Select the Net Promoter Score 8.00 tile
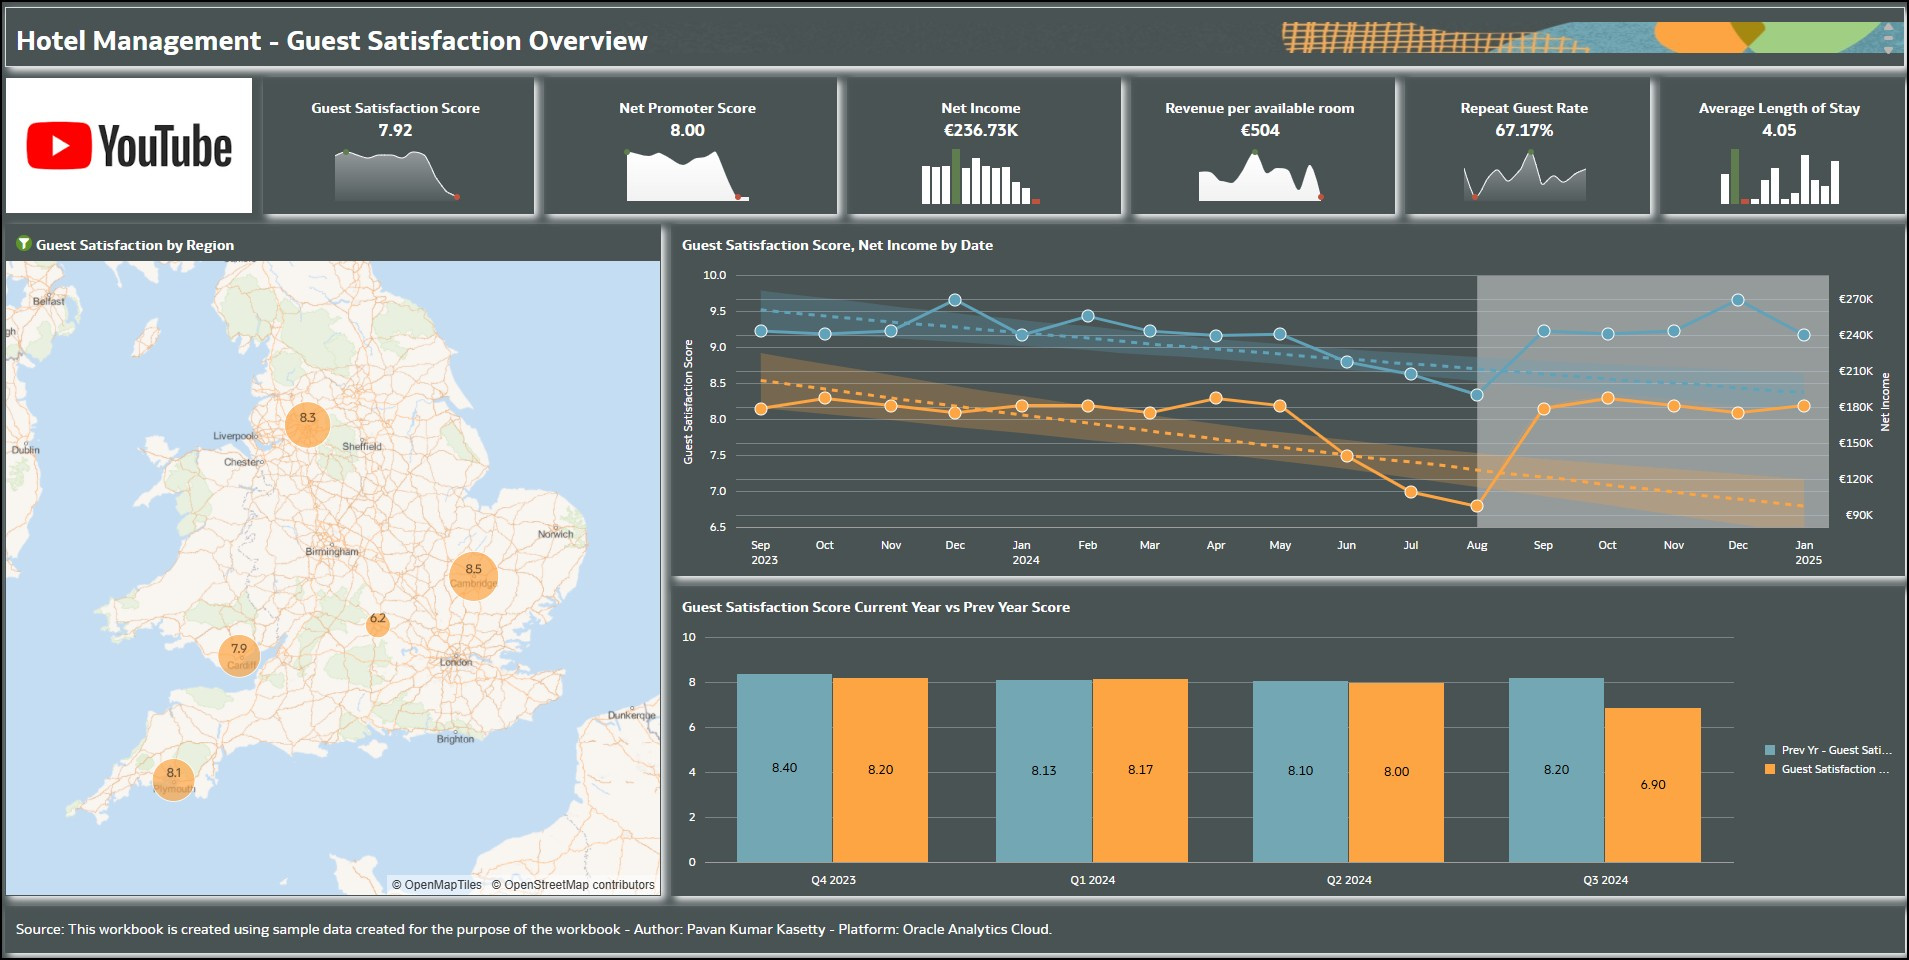This screenshot has width=1909, height=960. click(x=690, y=146)
